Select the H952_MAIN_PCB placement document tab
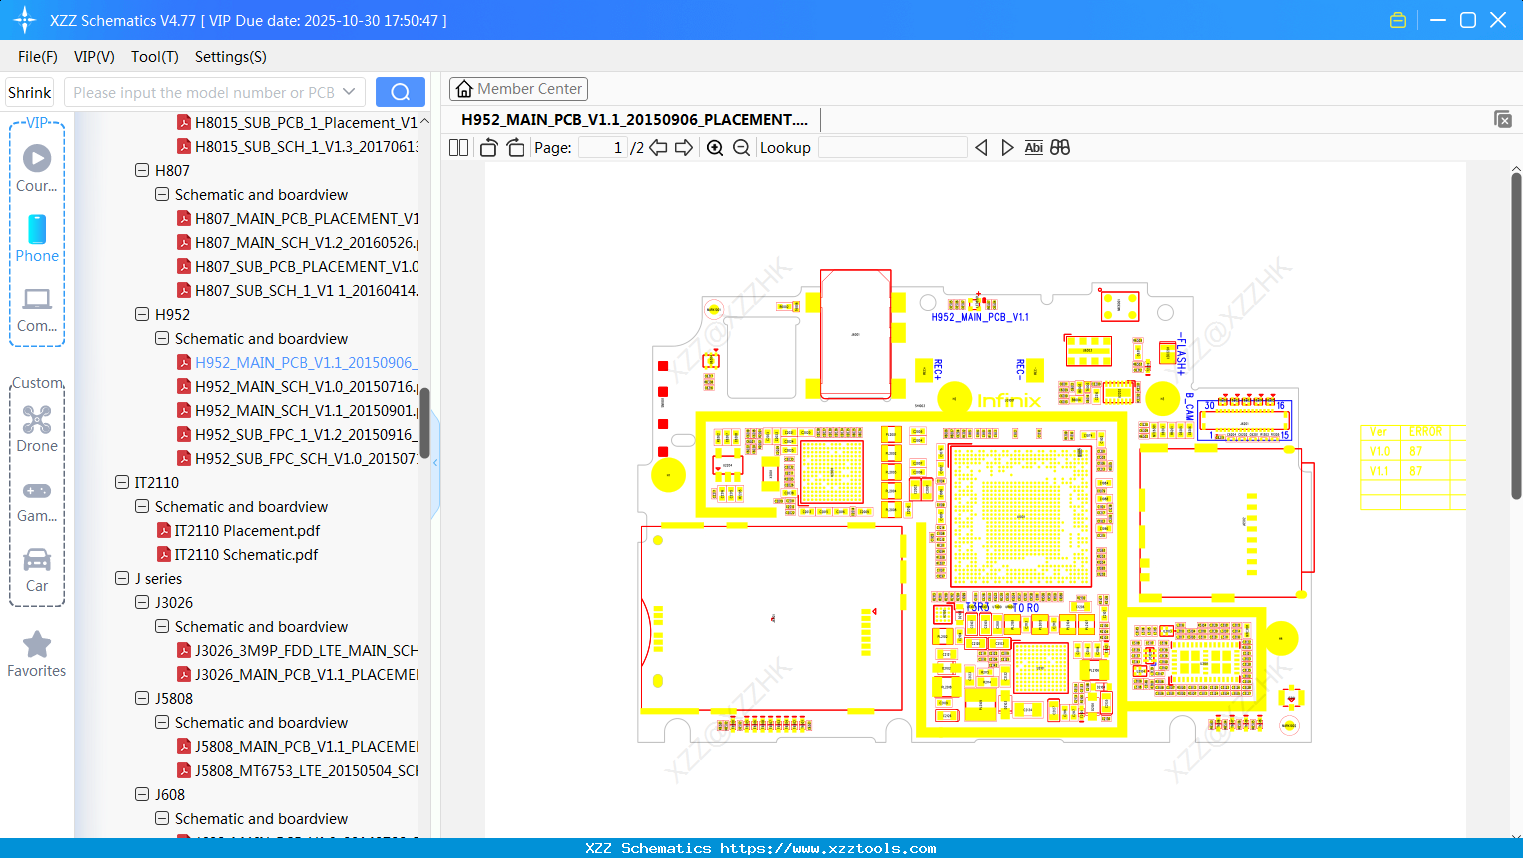 (631, 119)
